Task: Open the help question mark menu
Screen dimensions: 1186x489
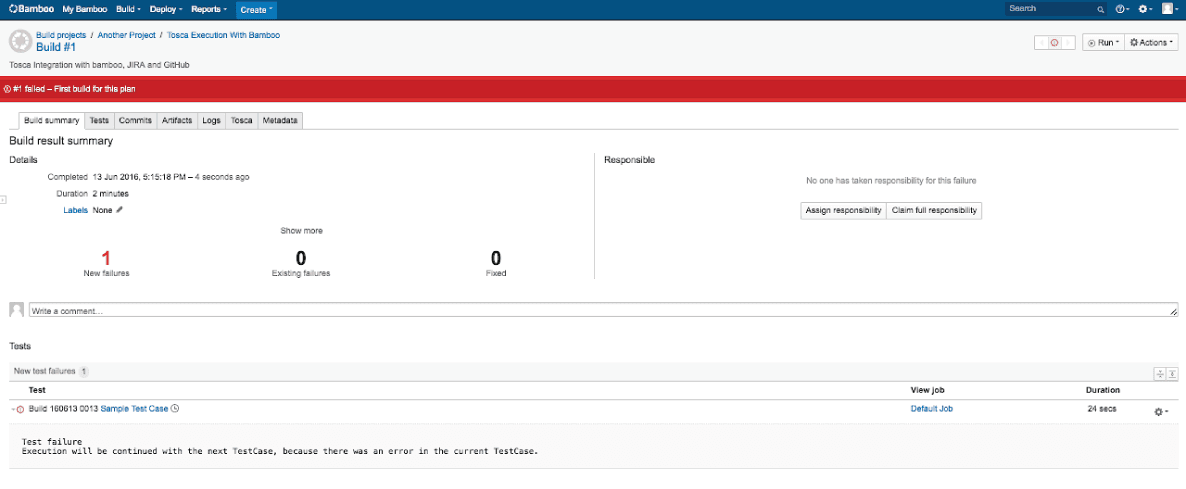Action: (1122, 9)
